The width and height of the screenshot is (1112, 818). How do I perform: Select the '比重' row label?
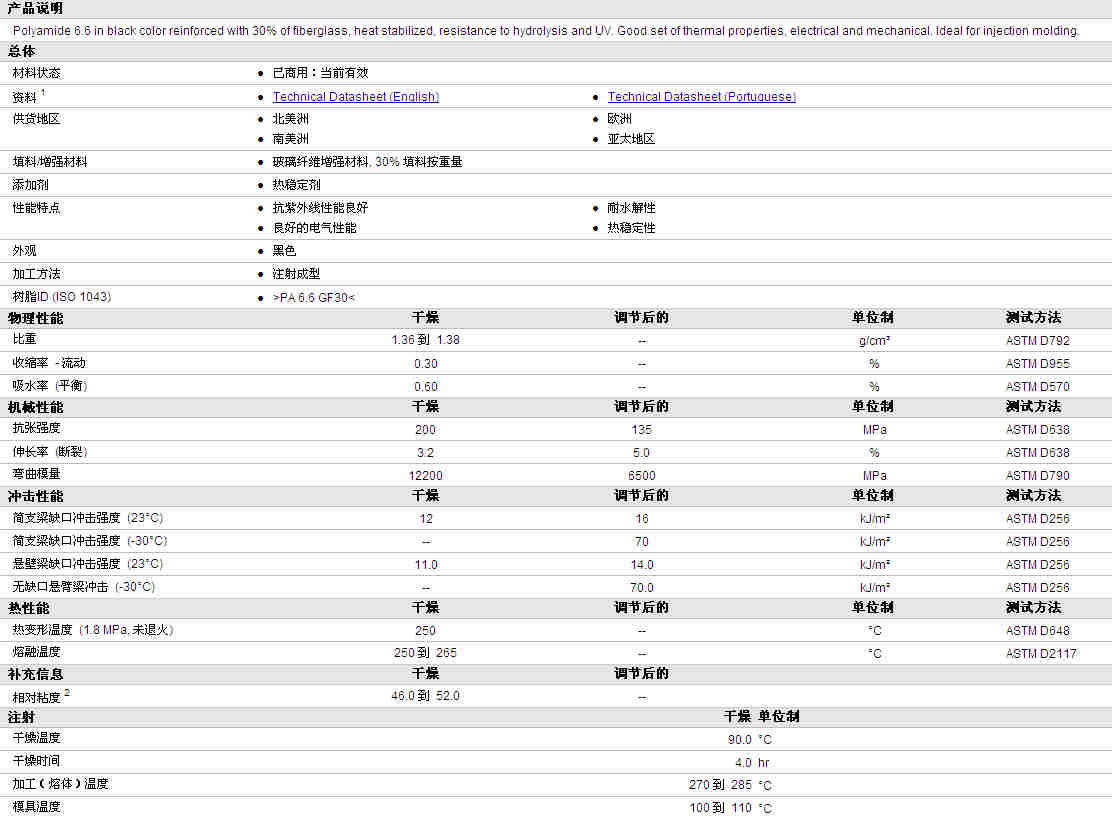click(x=24, y=339)
